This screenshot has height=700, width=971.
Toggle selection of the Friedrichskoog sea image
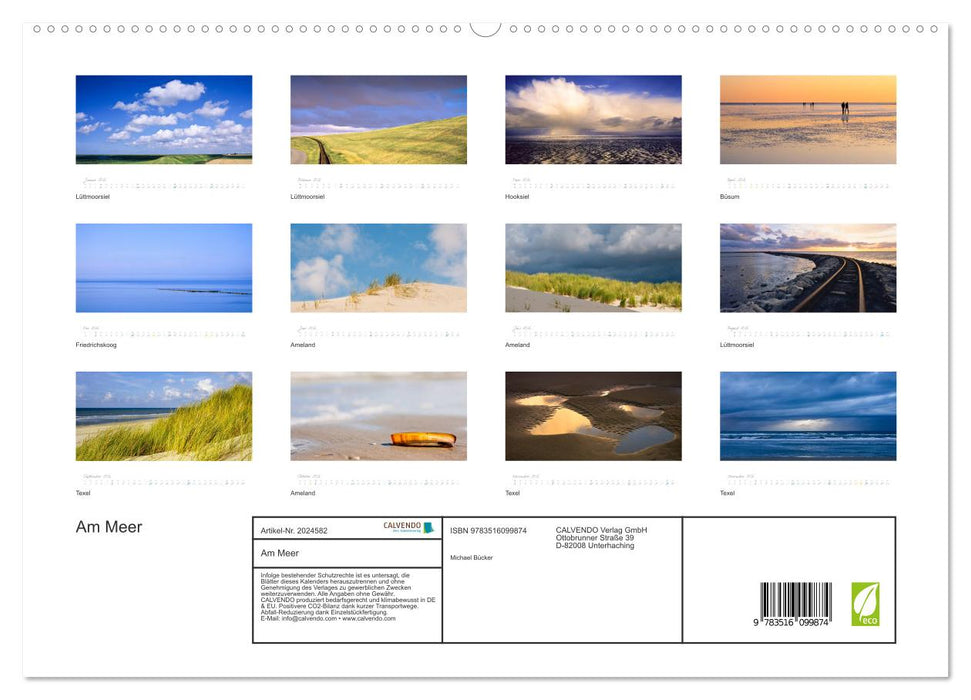163,267
